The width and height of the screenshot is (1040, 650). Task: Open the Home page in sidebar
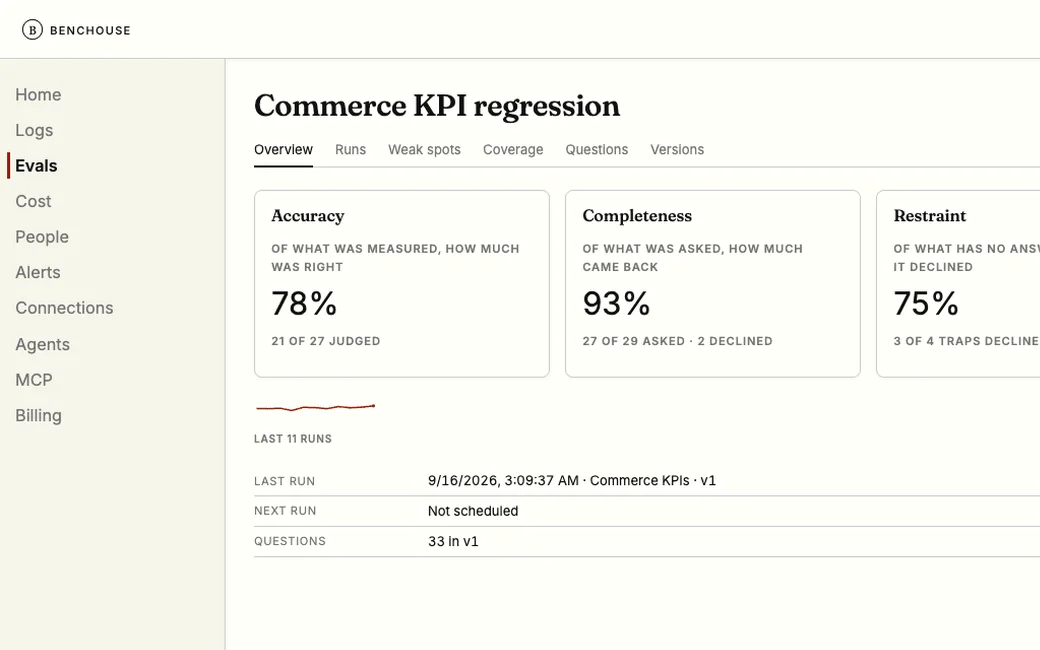click(38, 95)
